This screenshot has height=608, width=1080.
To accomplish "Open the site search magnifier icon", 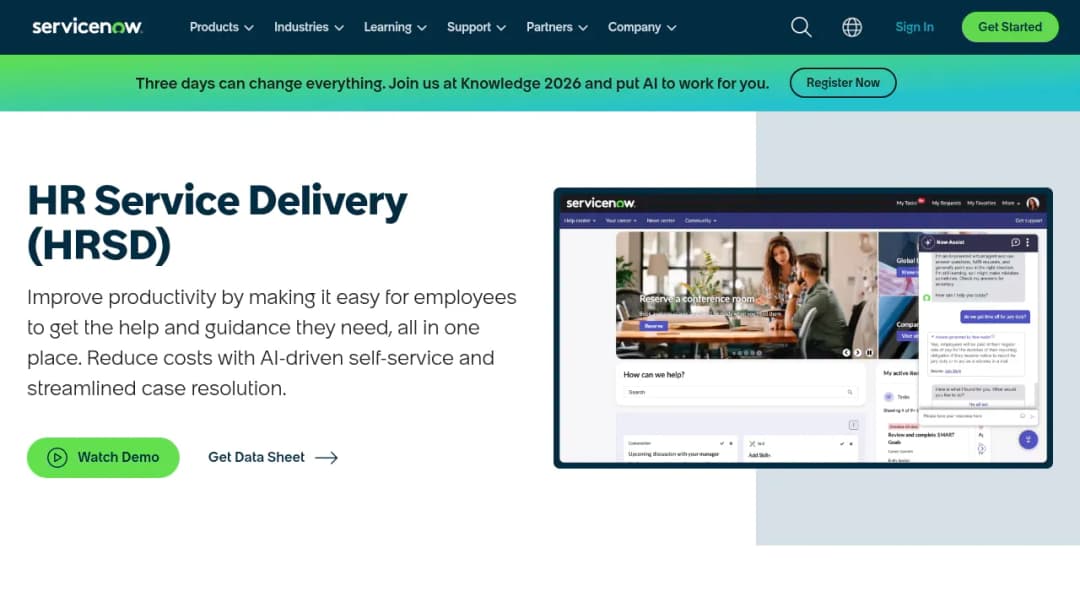I will (x=801, y=27).
